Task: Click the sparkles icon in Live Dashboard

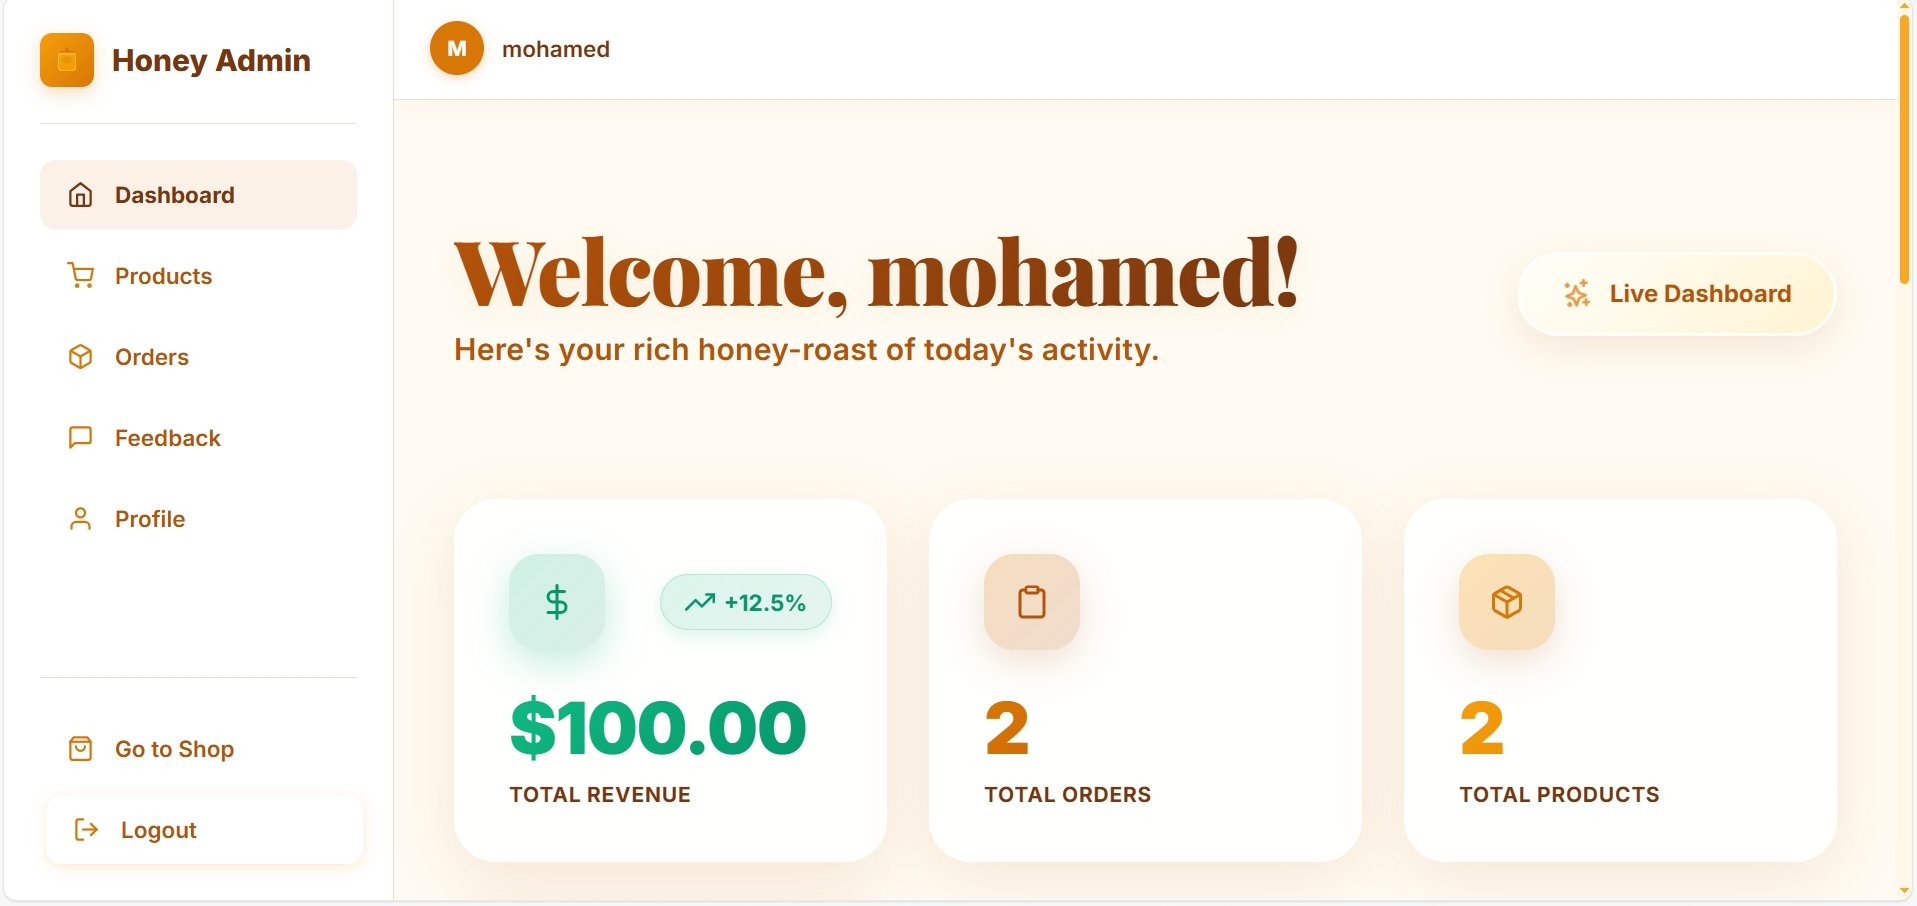Action: [x=1577, y=294]
